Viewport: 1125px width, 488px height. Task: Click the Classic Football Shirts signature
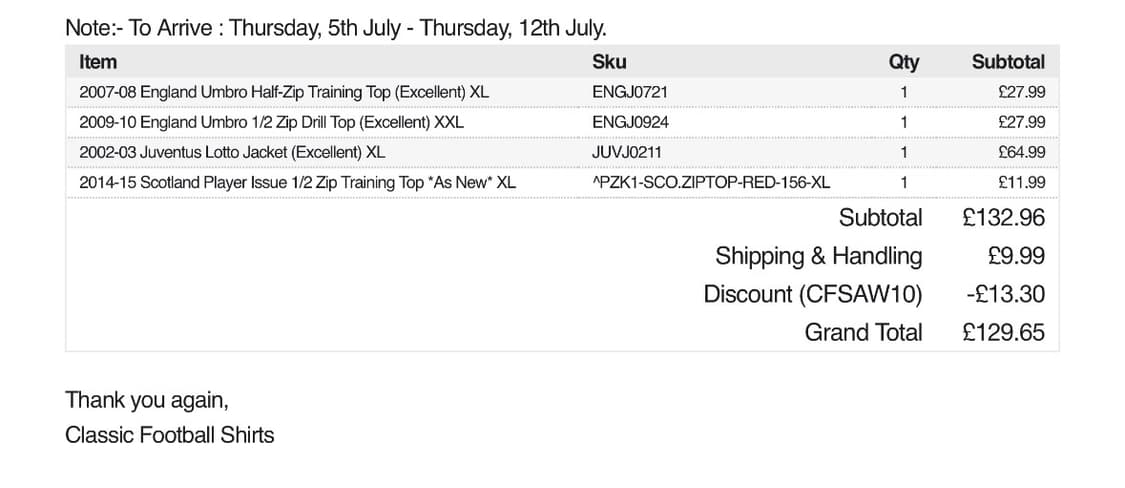(169, 435)
